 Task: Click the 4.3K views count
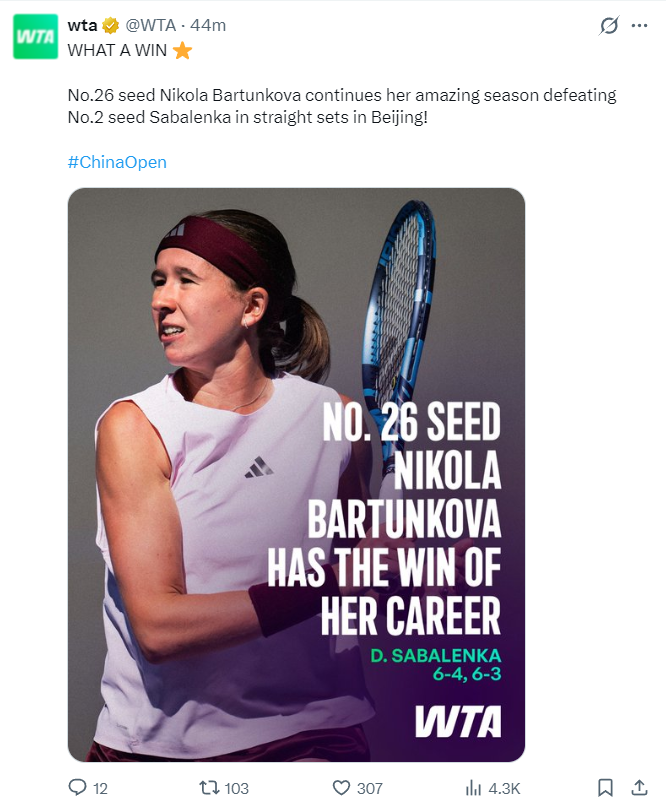504,788
